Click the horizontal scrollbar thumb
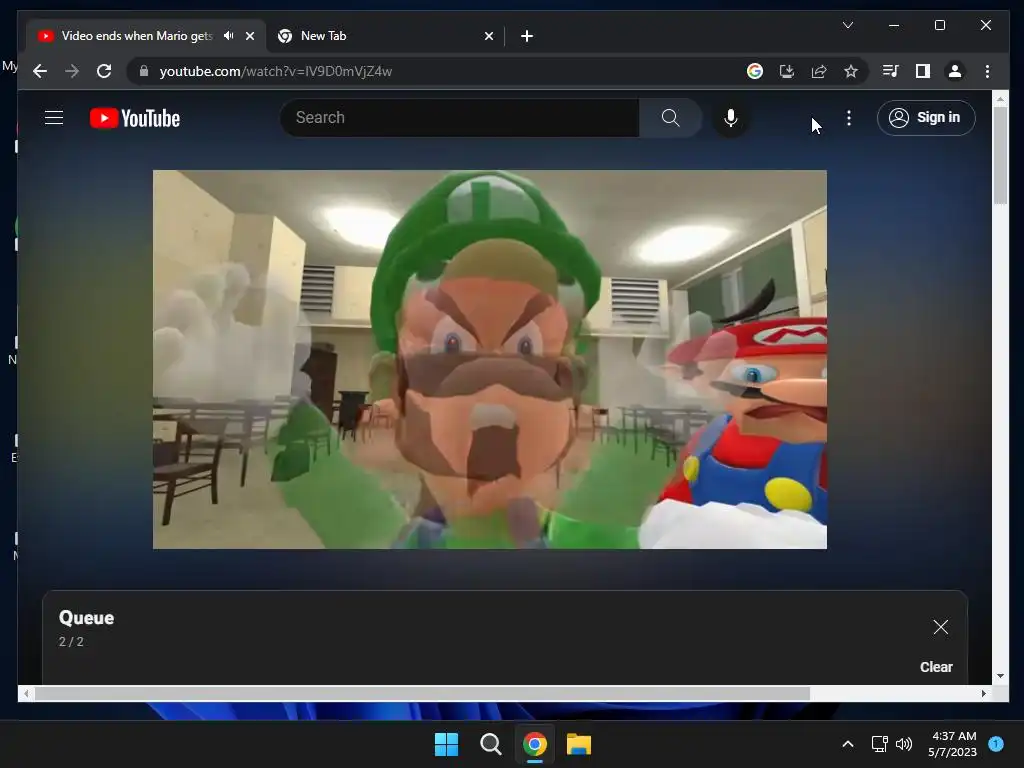Viewport: 1024px width, 768px height. tap(422, 693)
